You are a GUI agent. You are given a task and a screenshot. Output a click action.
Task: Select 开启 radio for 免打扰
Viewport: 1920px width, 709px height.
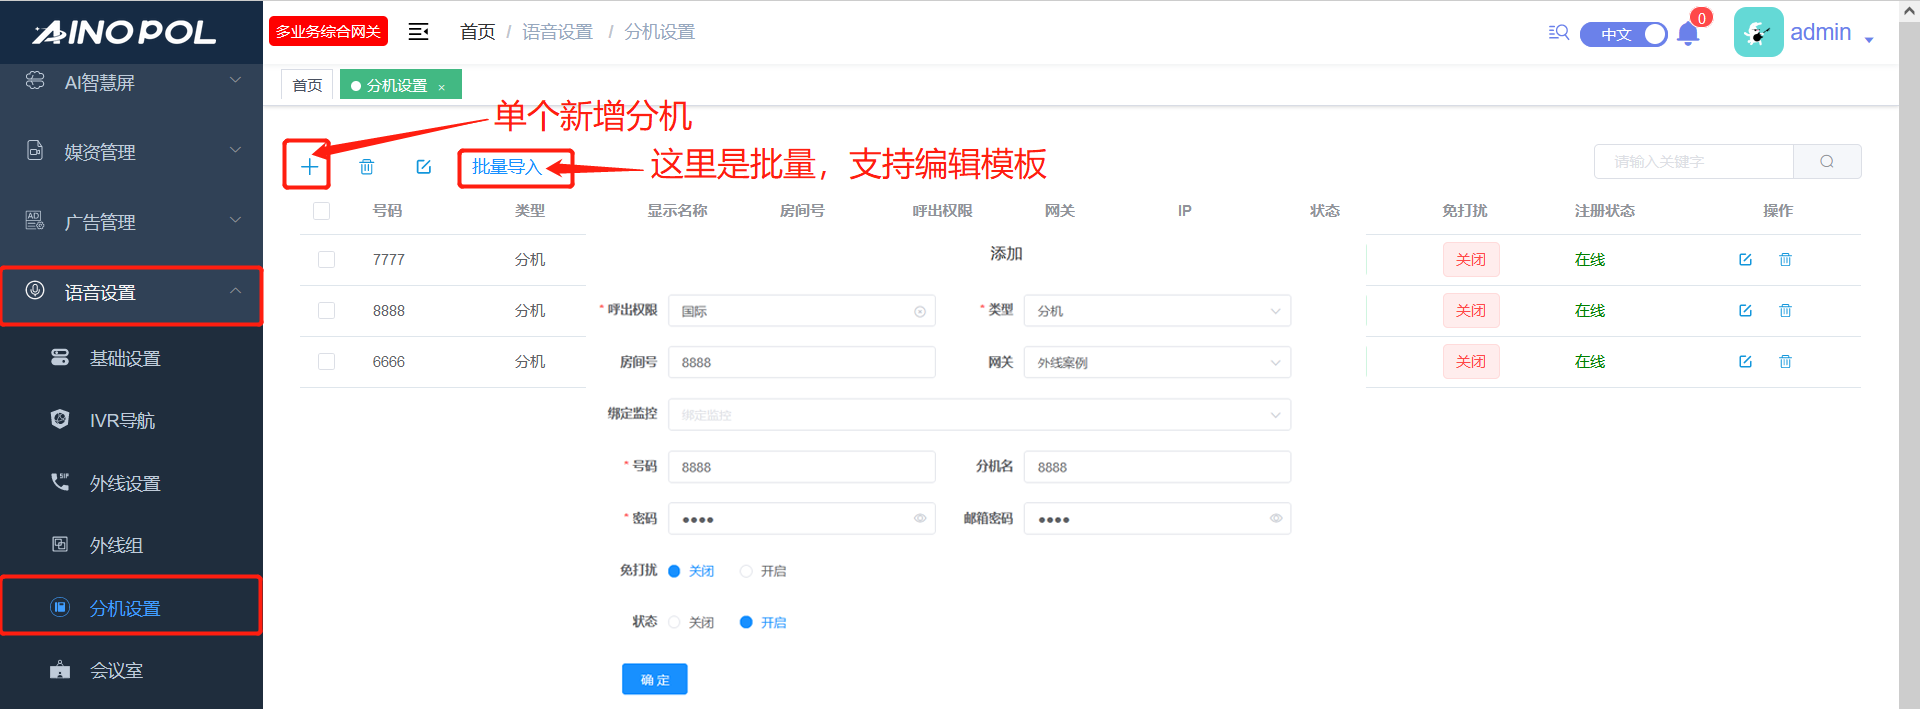pos(746,571)
